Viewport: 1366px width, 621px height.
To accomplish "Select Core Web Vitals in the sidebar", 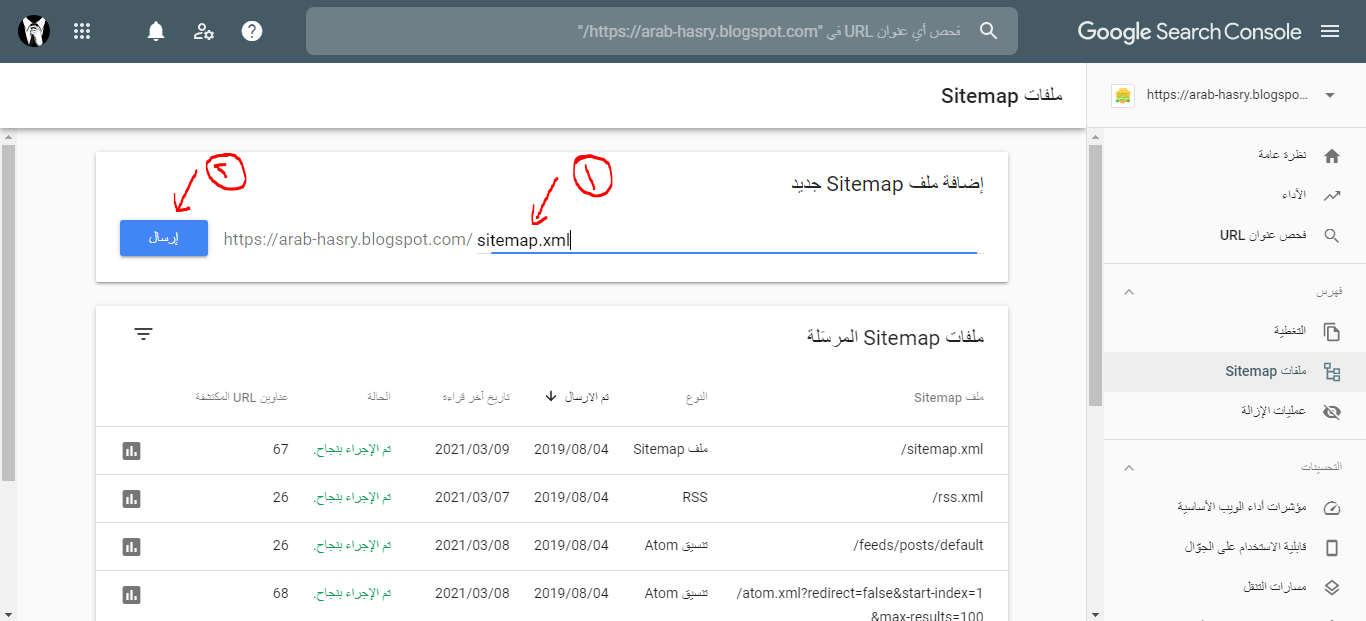I will click(x=1235, y=508).
